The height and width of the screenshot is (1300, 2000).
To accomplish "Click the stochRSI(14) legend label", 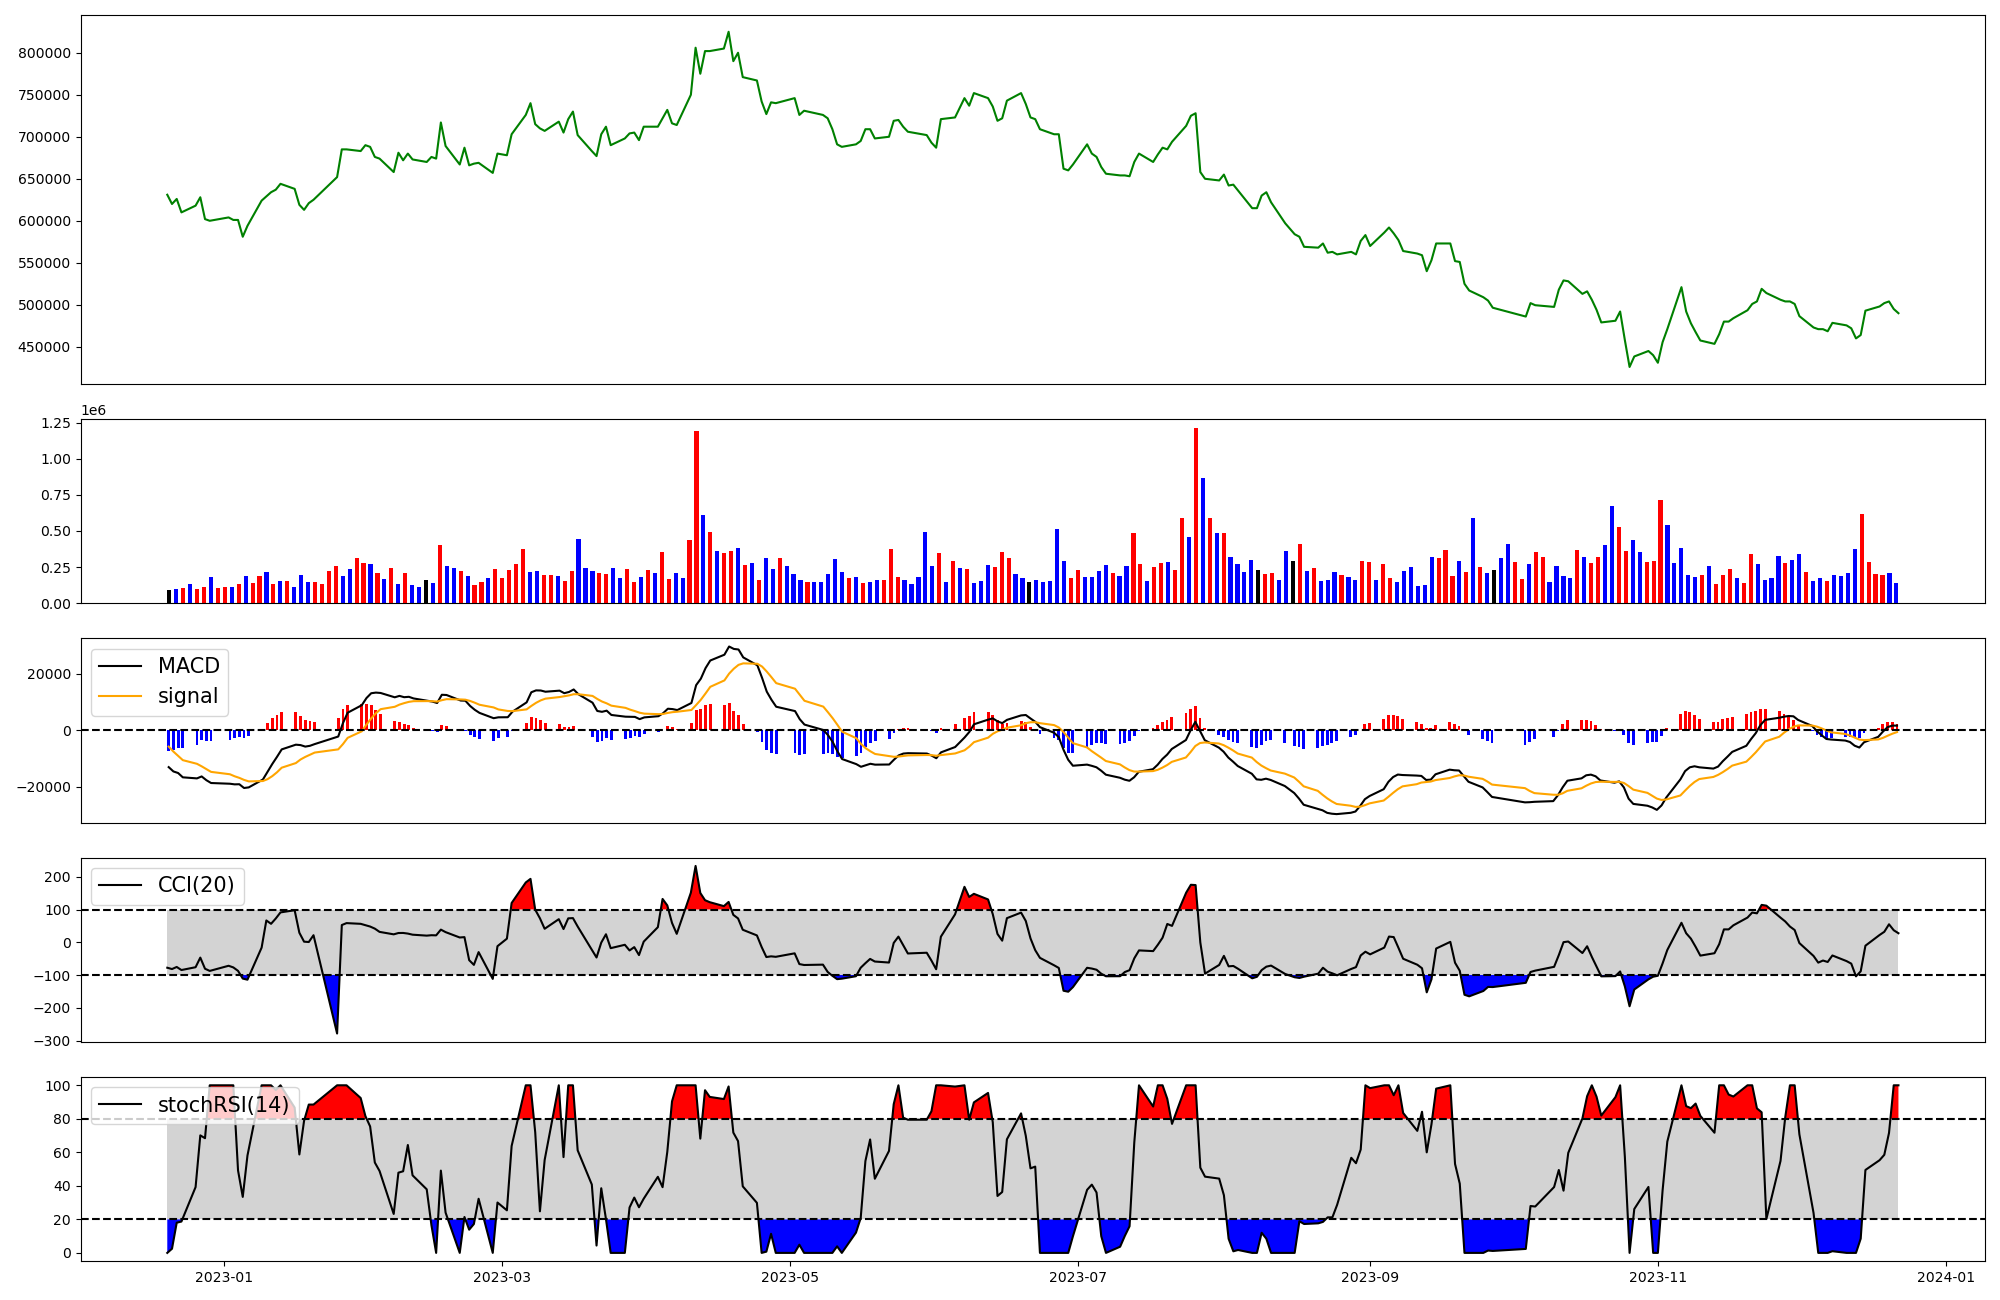I will pyautogui.click(x=223, y=1105).
